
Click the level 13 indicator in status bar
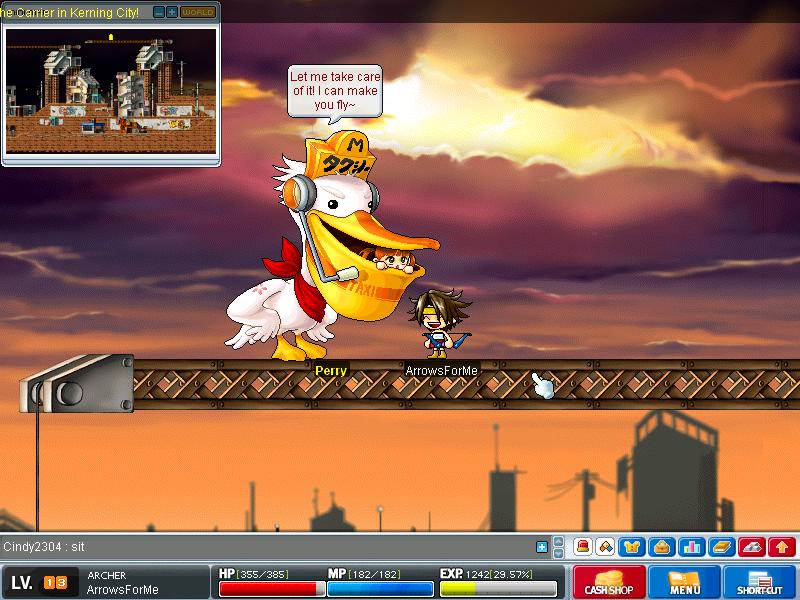pyautogui.click(x=55, y=583)
